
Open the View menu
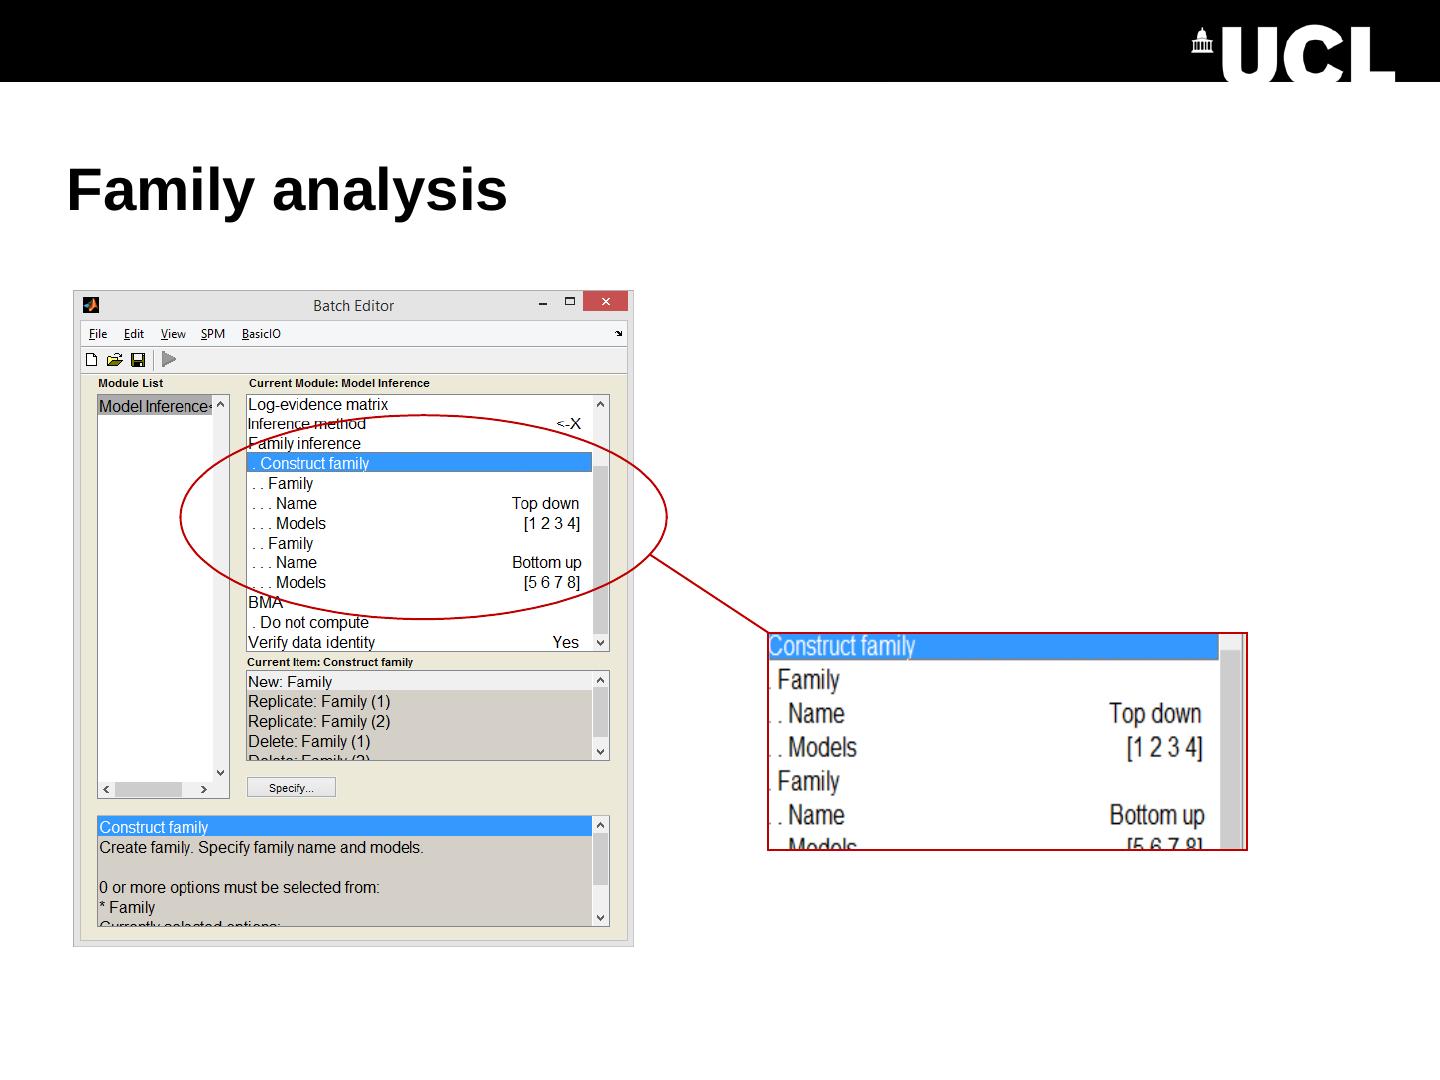point(173,334)
